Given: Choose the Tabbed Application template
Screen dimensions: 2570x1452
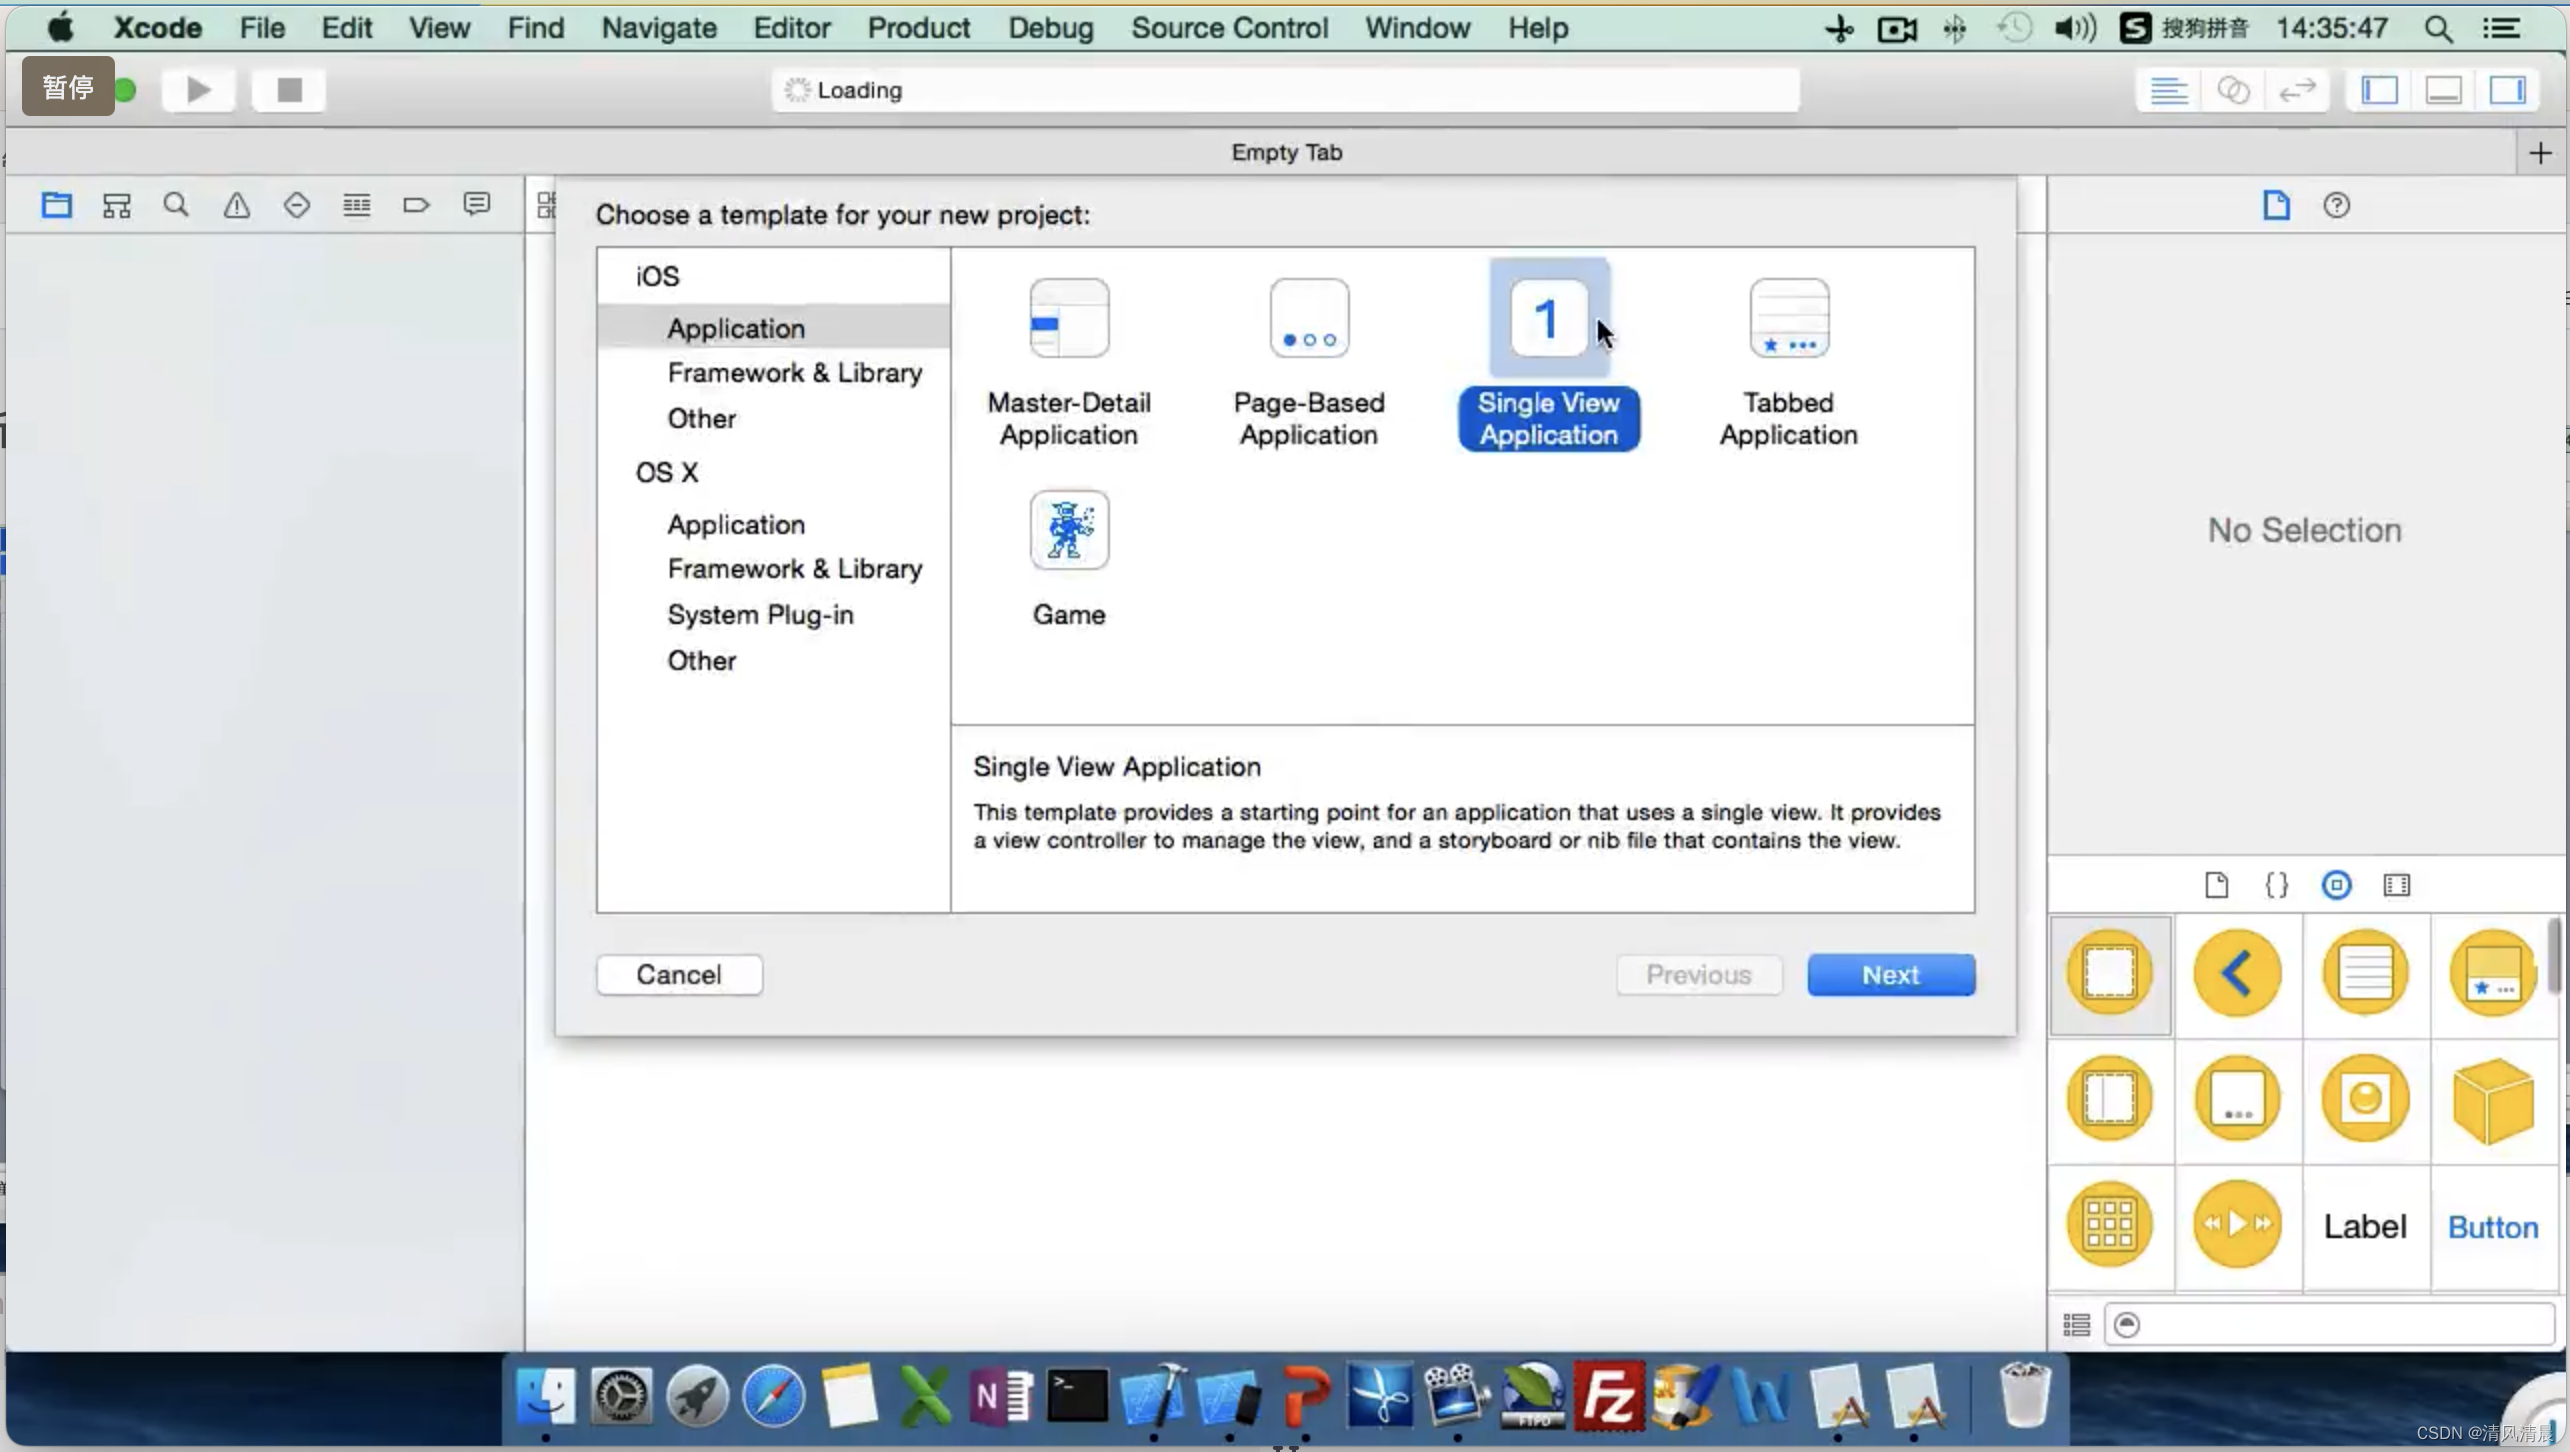Looking at the screenshot, I should click(x=1788, y=362).
